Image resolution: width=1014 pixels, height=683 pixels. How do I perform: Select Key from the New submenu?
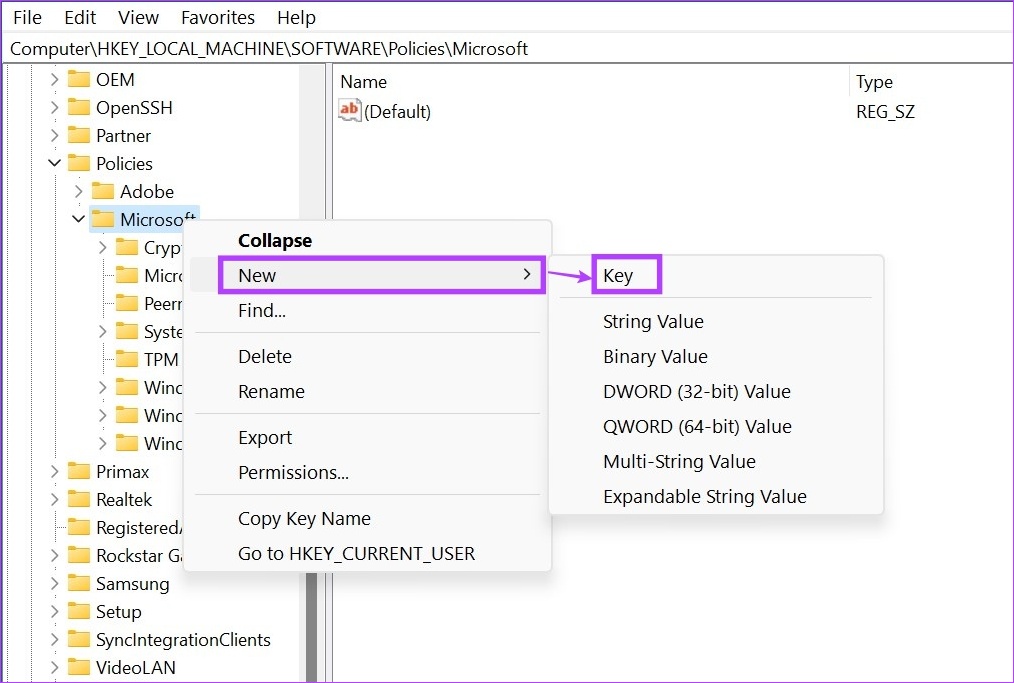[622, 276]
